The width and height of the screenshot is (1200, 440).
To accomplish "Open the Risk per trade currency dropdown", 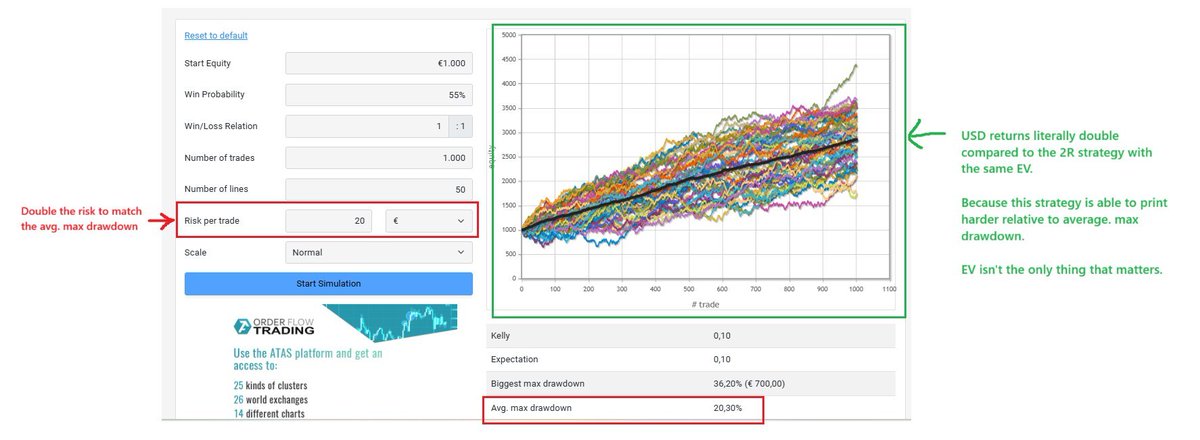I will pyautogui.click(x=429, y=220).
